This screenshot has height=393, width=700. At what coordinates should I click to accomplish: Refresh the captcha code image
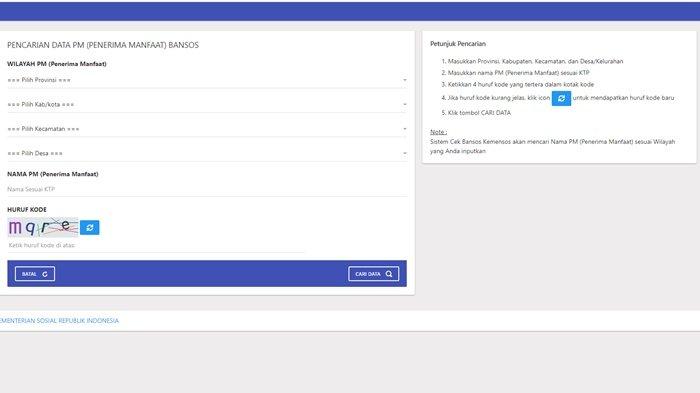click(90, 228)
